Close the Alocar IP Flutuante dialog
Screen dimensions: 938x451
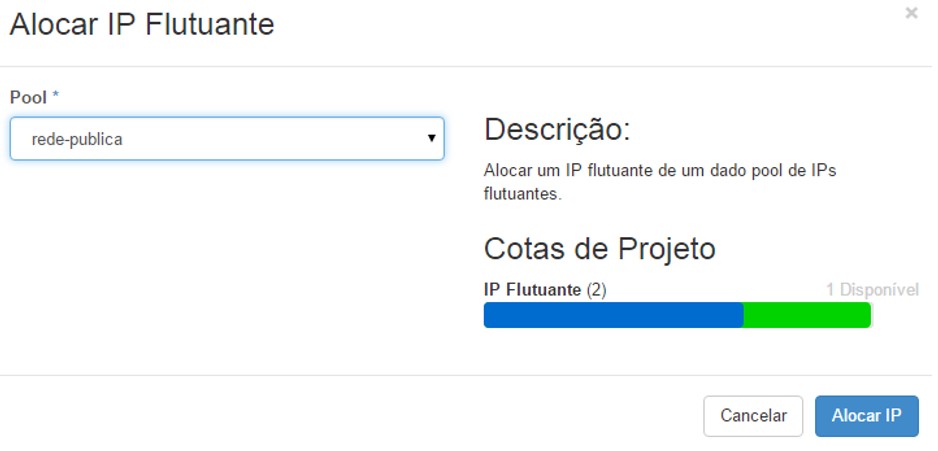[x=911, y=14]
